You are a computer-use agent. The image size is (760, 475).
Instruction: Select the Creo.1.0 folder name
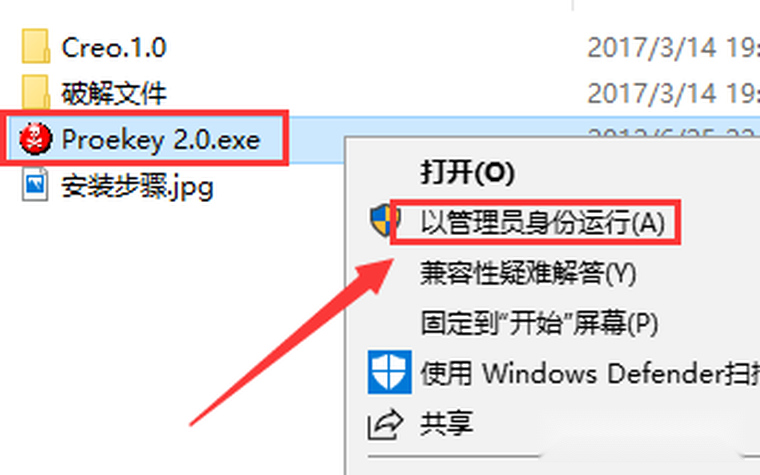click(114, 48)
